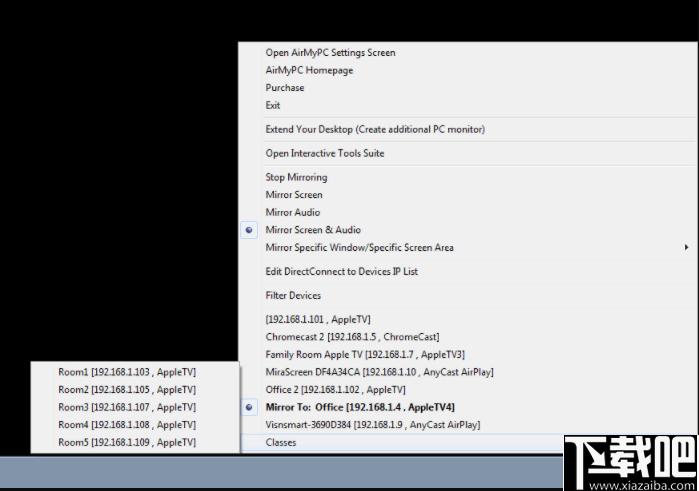Choose Mirror Screen only mode
Screen dimensions: 699x491
point(294,195)
